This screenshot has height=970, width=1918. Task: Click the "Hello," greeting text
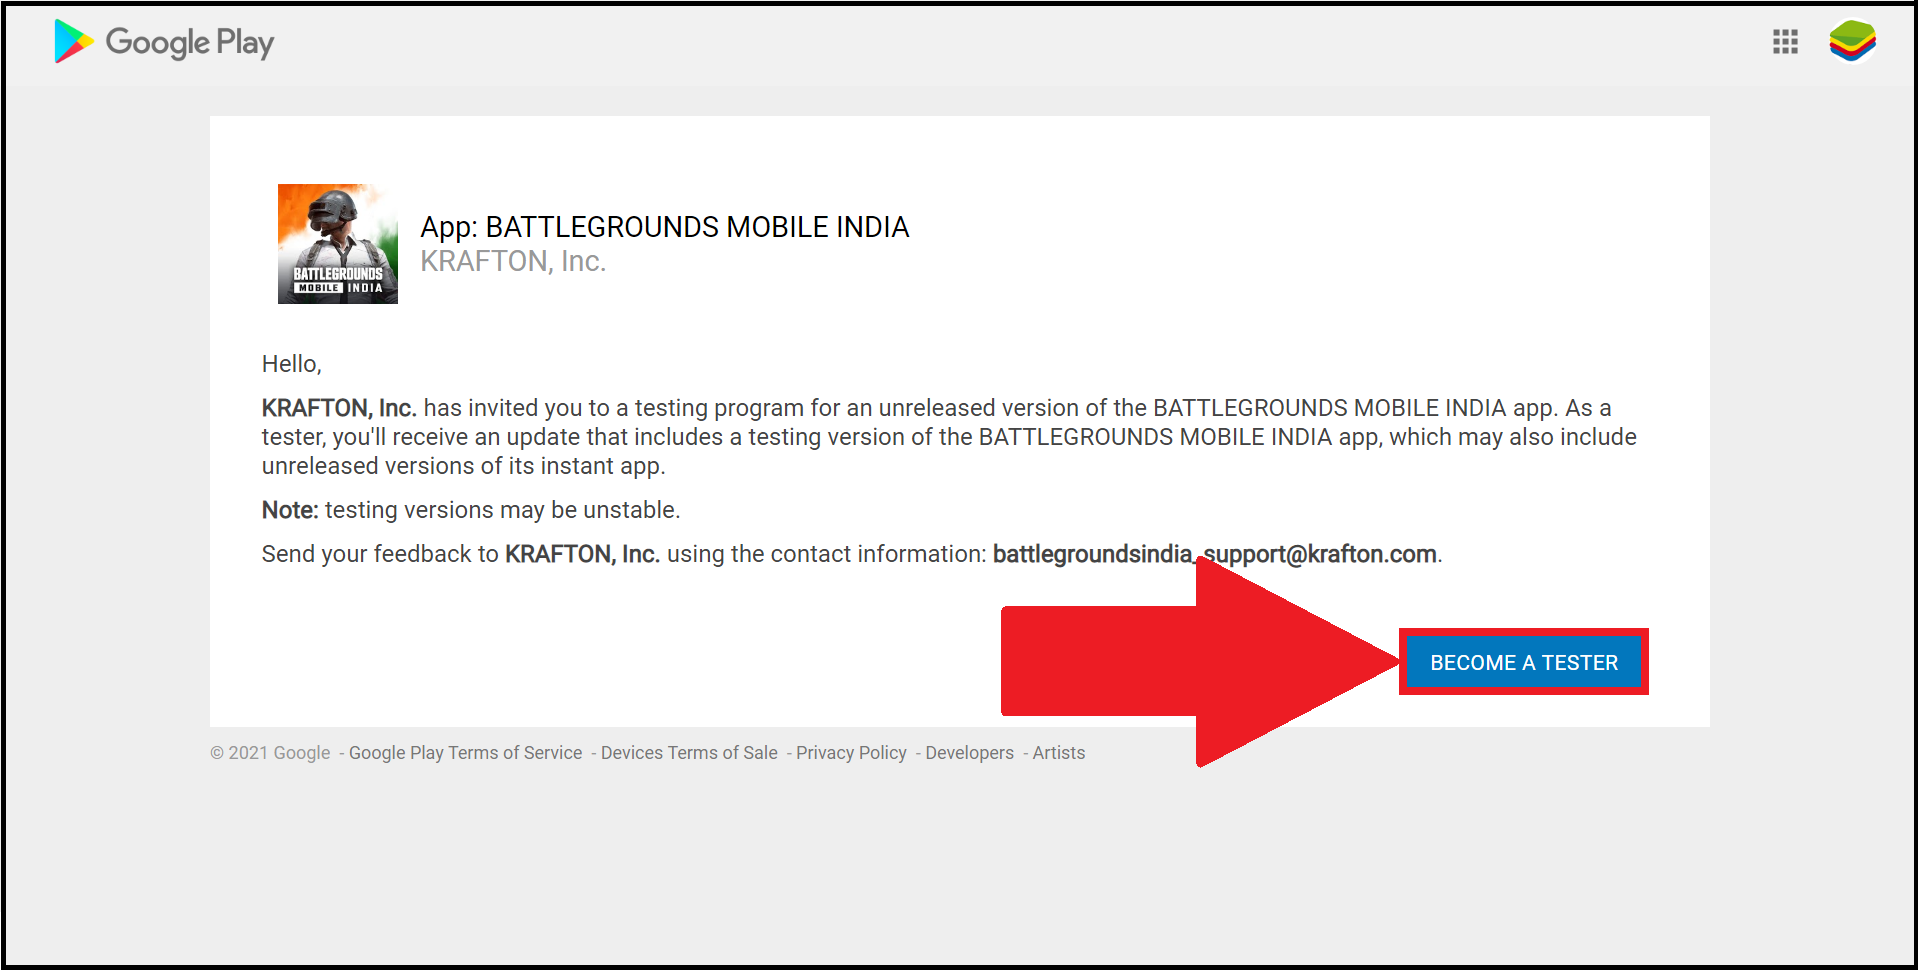coord(291,364)
